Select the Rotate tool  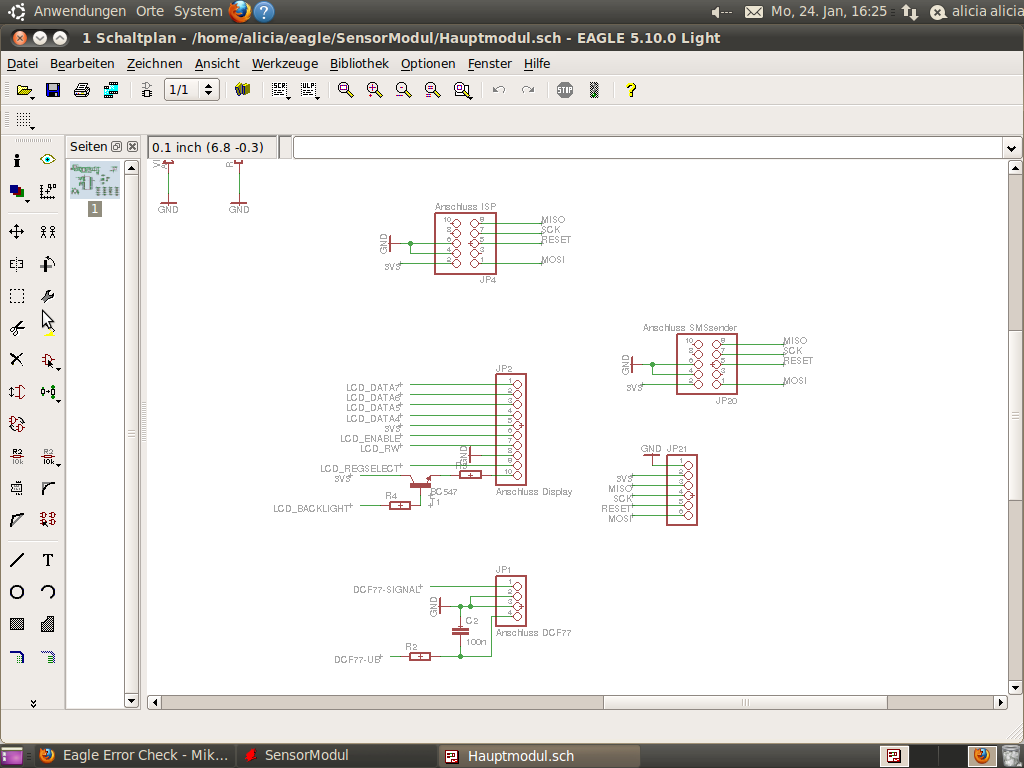[48, 264]
